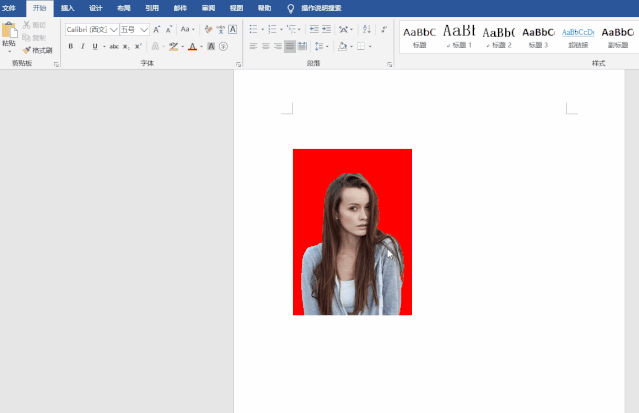Click the Paste icon in clipboard group

(x=9, y=31)
